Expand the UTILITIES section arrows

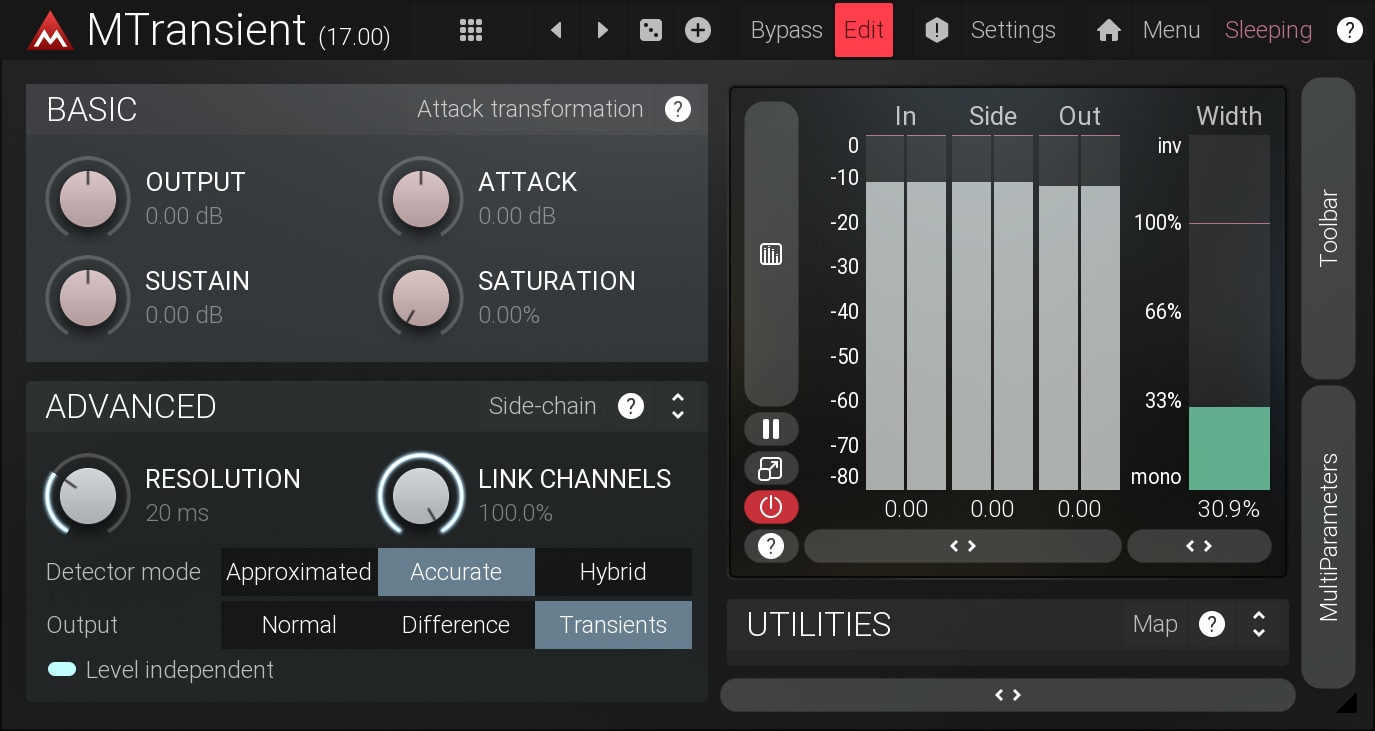coord(1259,624)
